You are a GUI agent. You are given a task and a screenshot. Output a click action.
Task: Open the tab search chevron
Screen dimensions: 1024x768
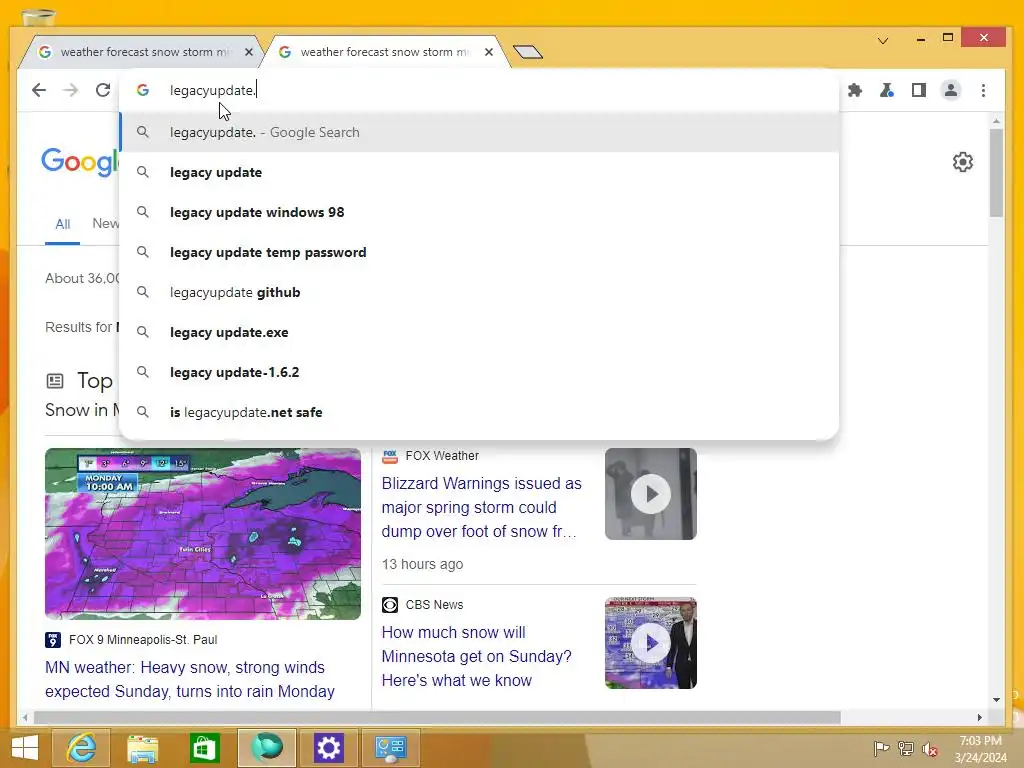click(883, 40)
